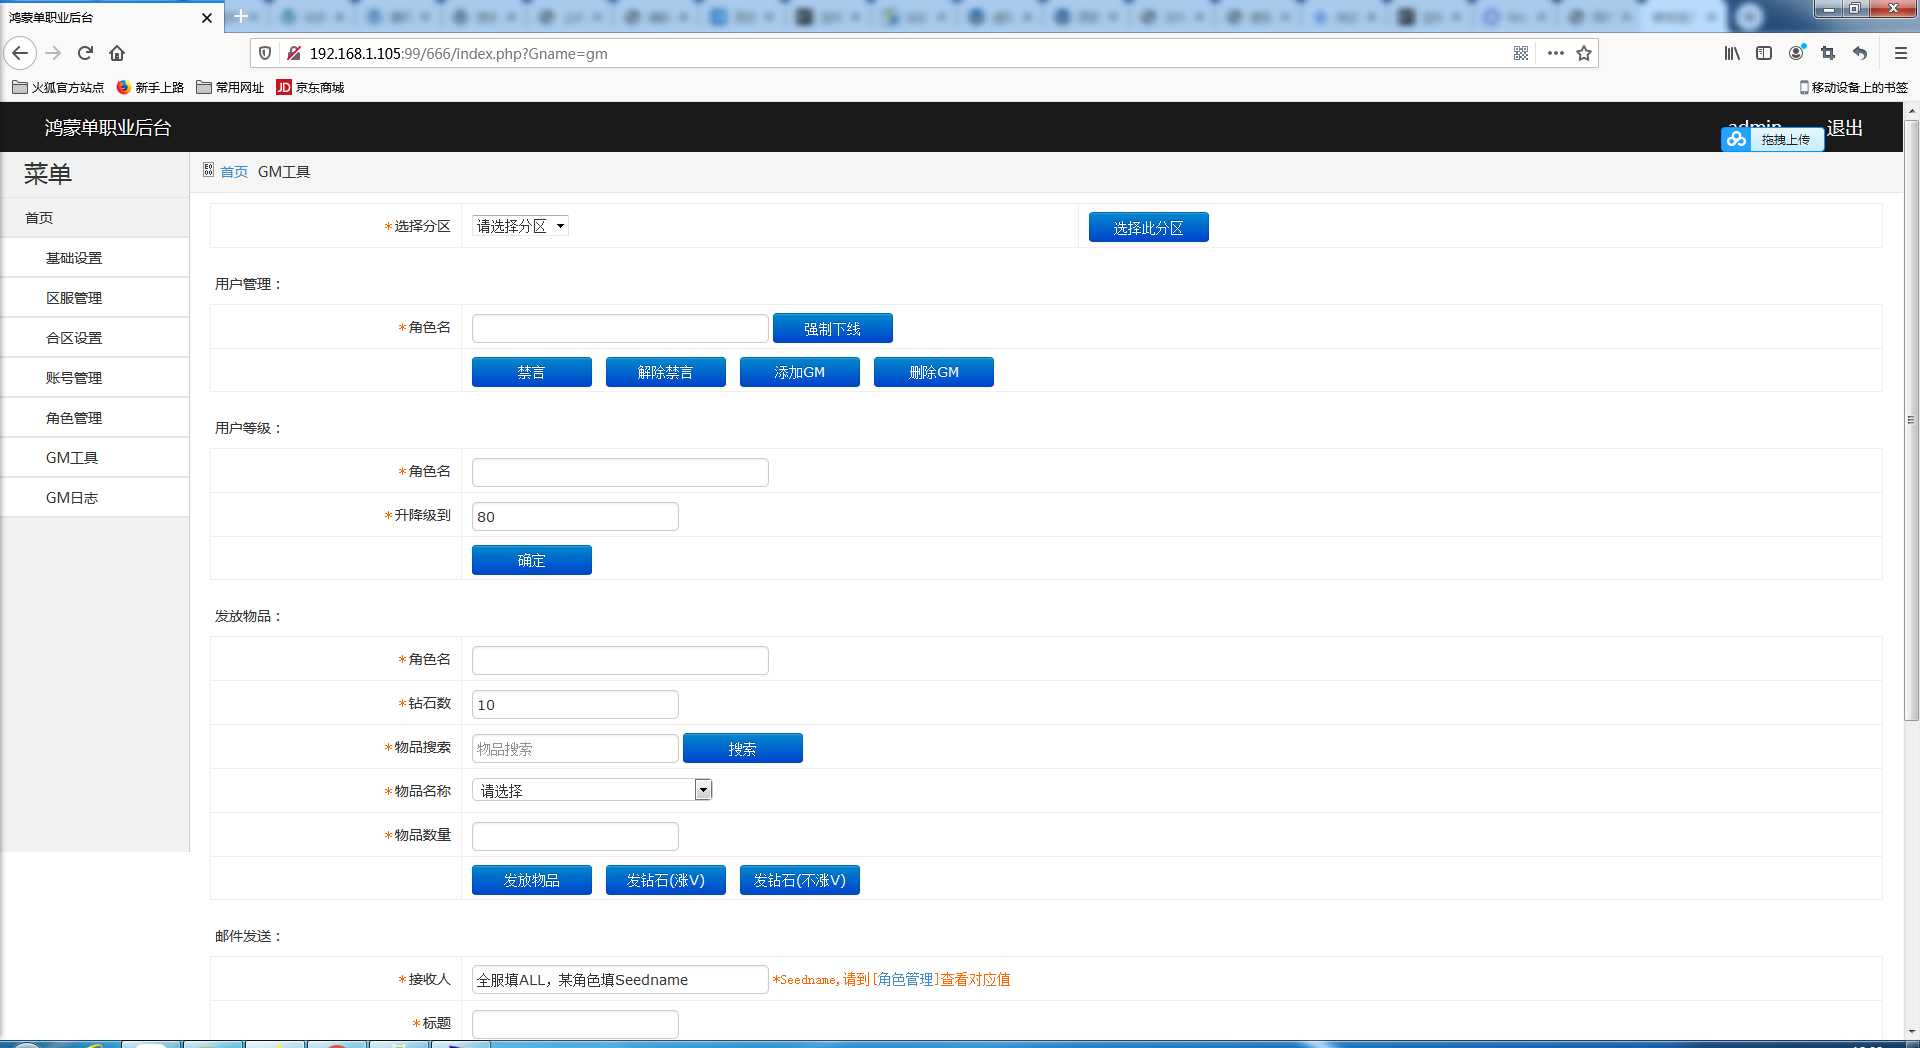Viewport: 1920px width, 1048px height.
Task: Open the 物品名称 item name dropdown
Action: pos(591,790)
